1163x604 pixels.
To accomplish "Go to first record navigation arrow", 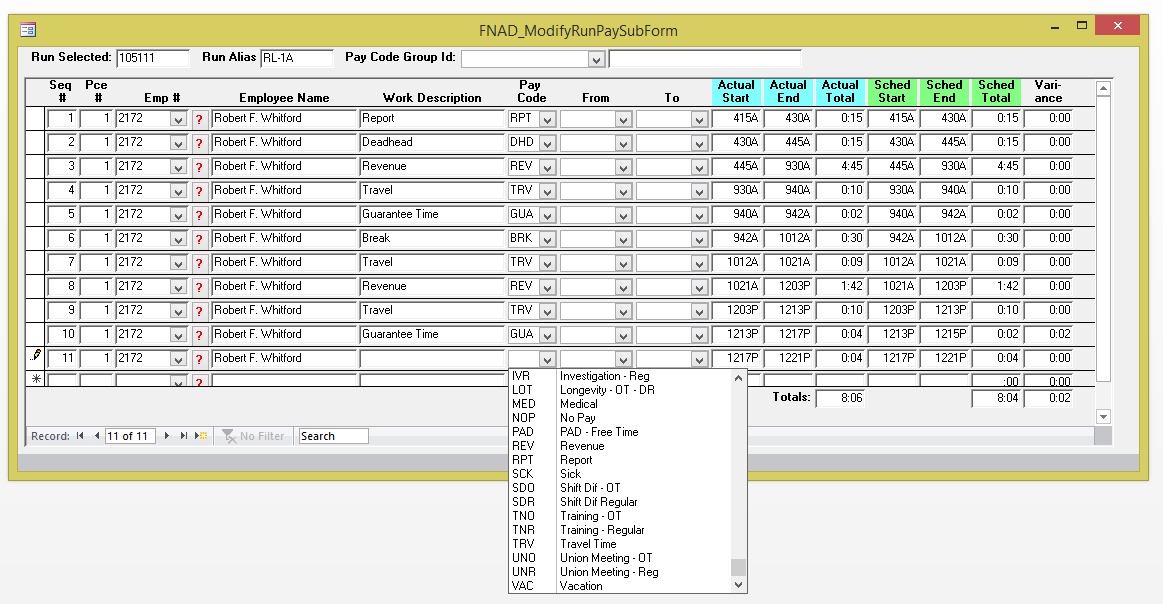I will pos(80,436).
